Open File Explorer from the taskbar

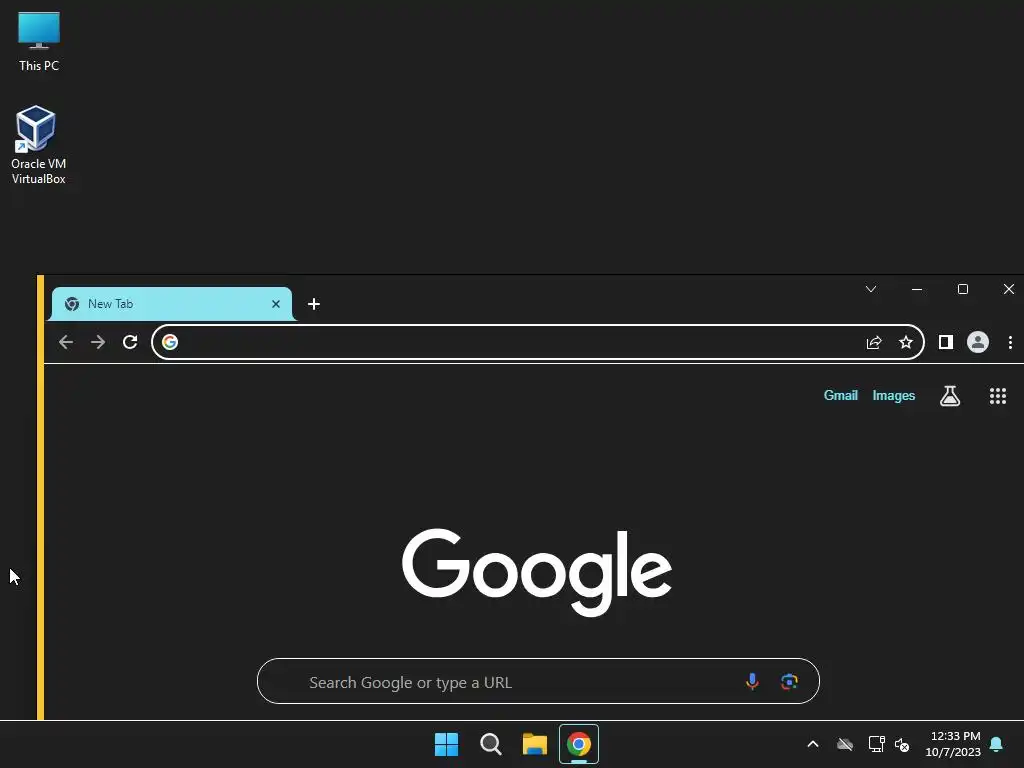tap(534, 744)
